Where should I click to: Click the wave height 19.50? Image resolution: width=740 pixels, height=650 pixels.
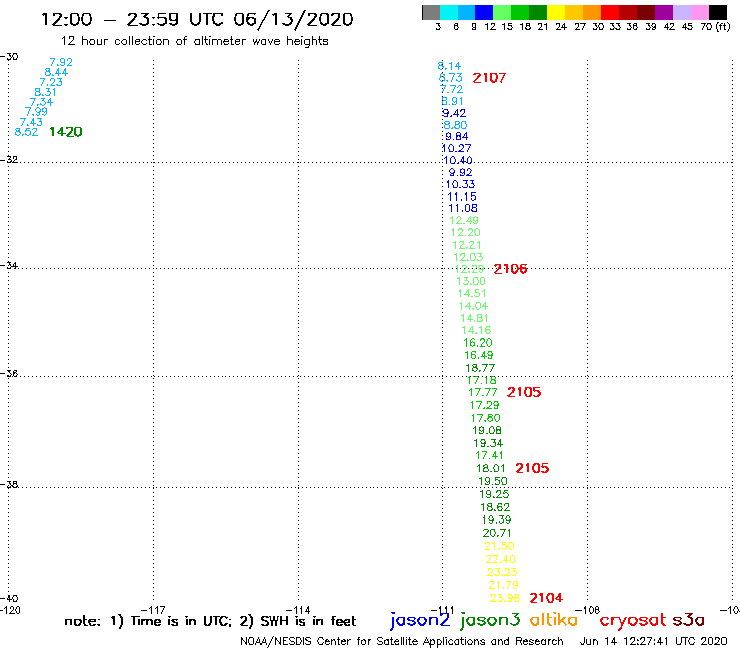(x=493, y=481)
